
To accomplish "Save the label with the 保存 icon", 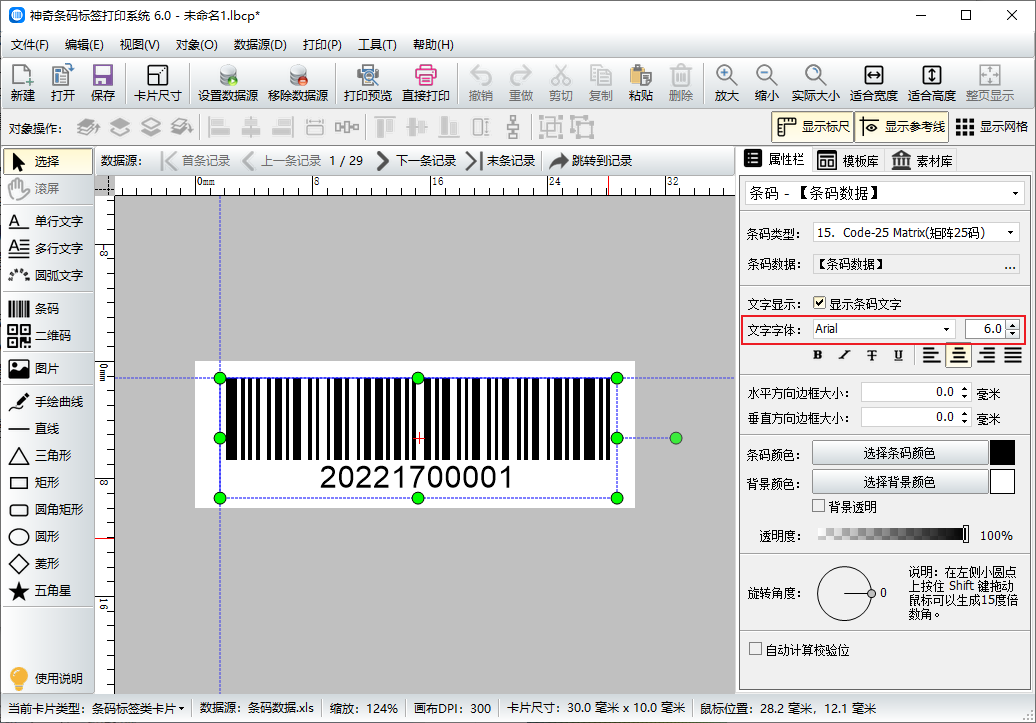I will pyautogui.click(x=103, y=83).
